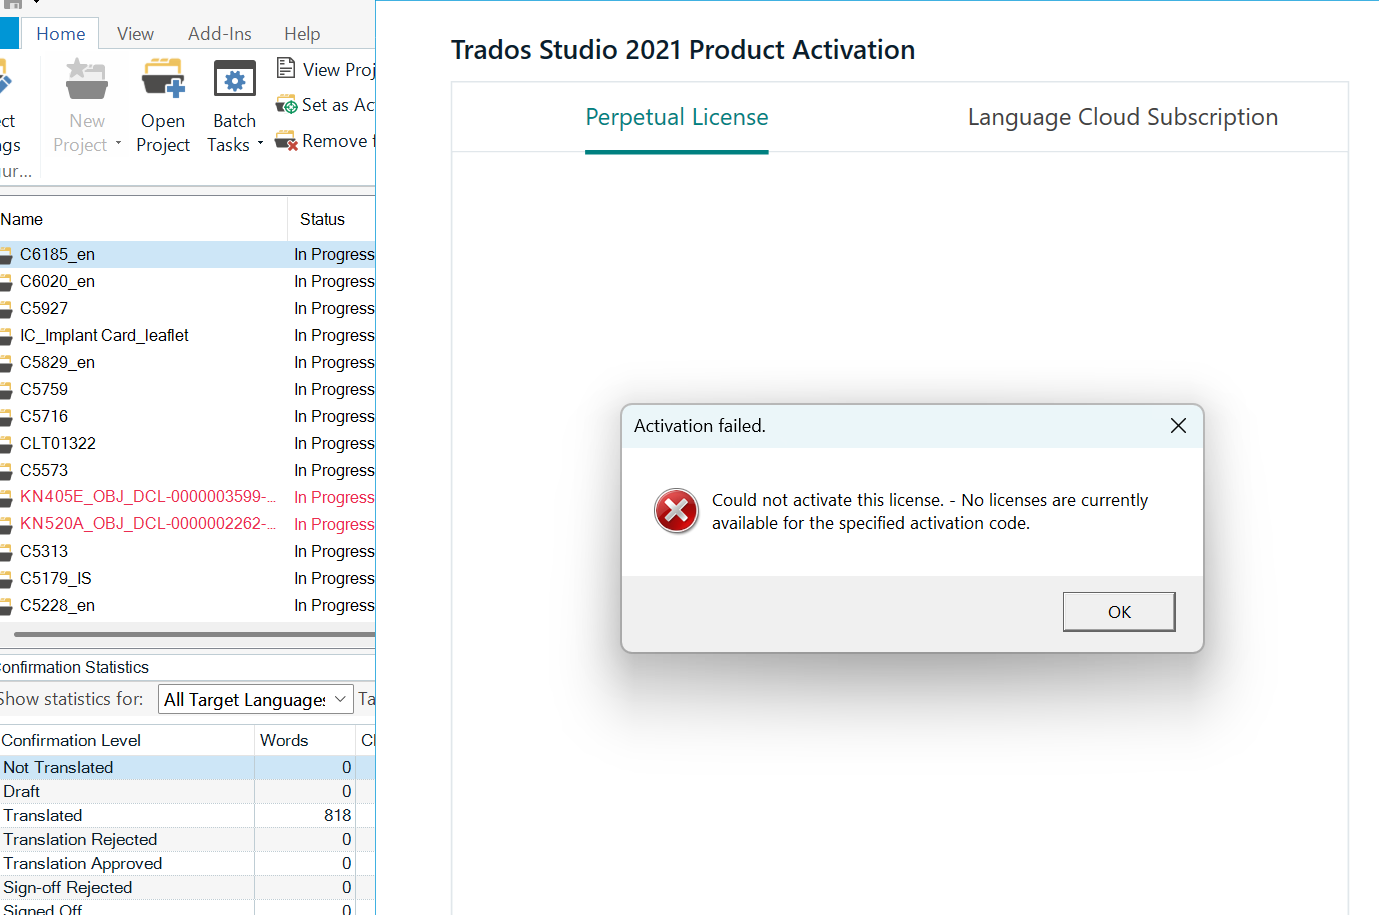Click the Batch Tasks gear icon
Viewport: 1379px width, 915px height.
click(x=233, y=78)
